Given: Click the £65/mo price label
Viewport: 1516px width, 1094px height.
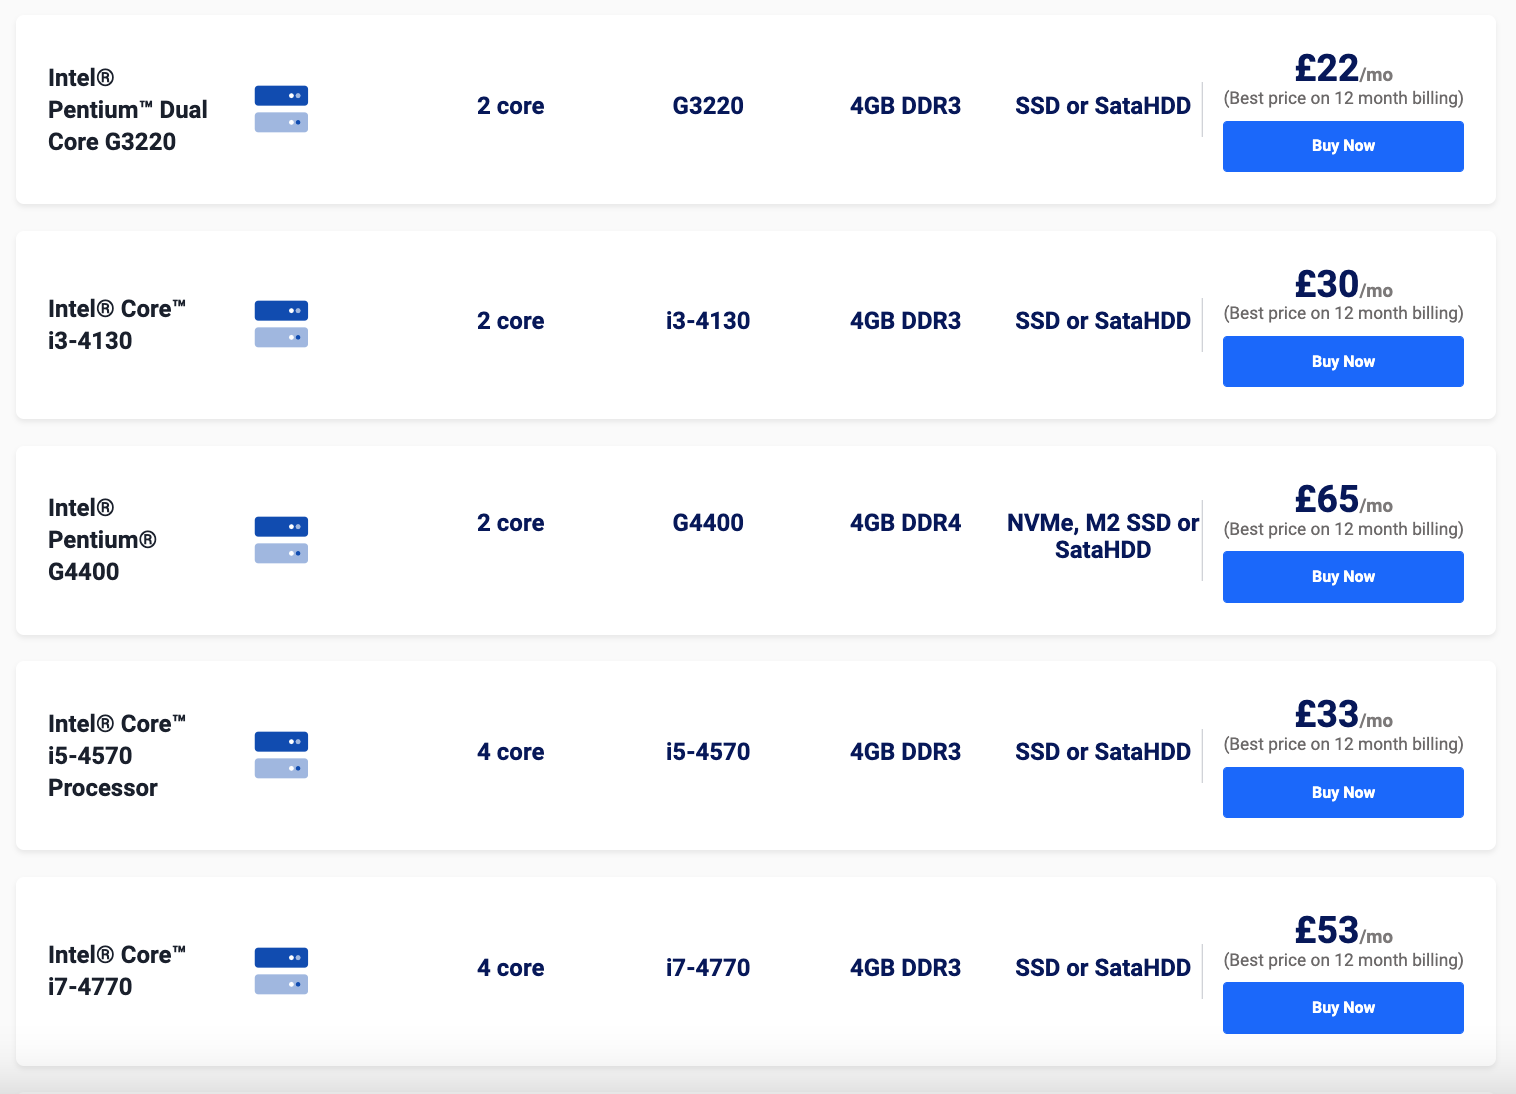Looking at the screenshot, I should pos(1343,499).
